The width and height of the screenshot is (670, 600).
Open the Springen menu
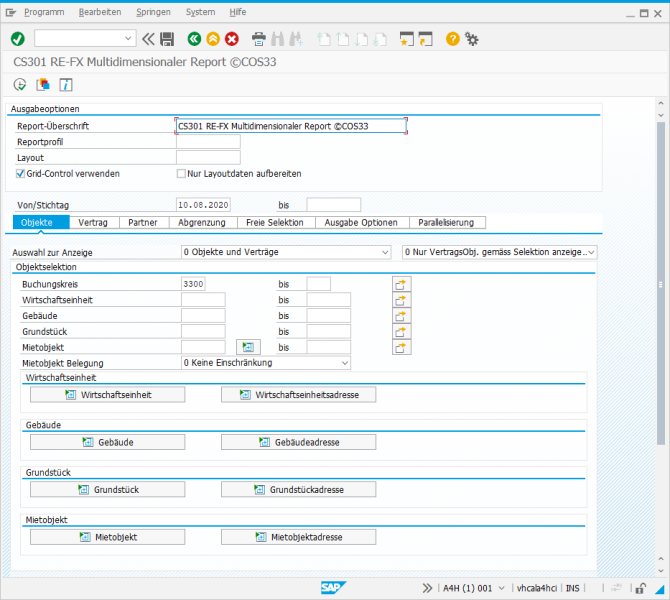153,12
